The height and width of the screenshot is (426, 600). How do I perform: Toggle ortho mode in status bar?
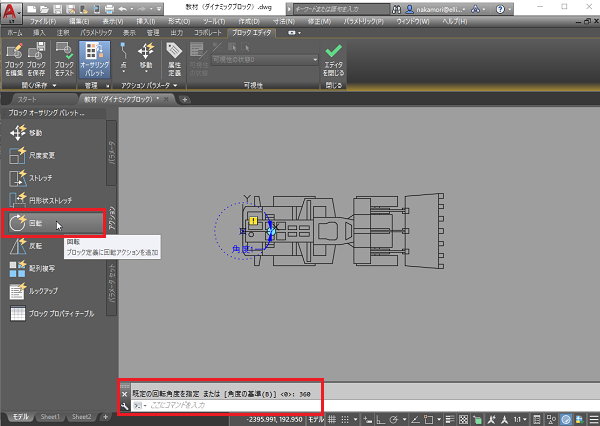[x=381, y=419]
